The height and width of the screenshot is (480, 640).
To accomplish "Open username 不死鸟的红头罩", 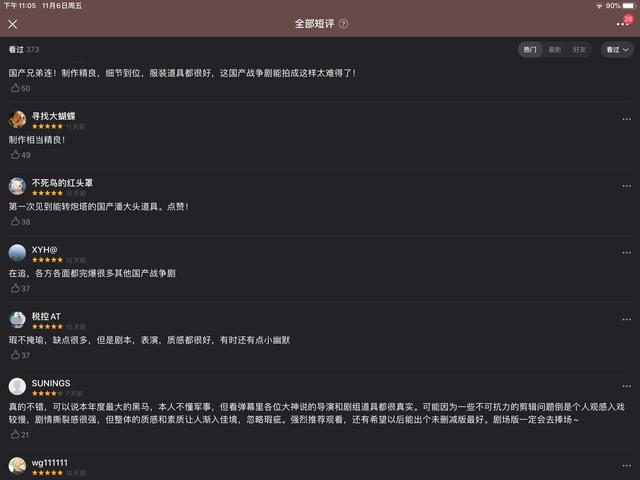I will tap(62, 183).
